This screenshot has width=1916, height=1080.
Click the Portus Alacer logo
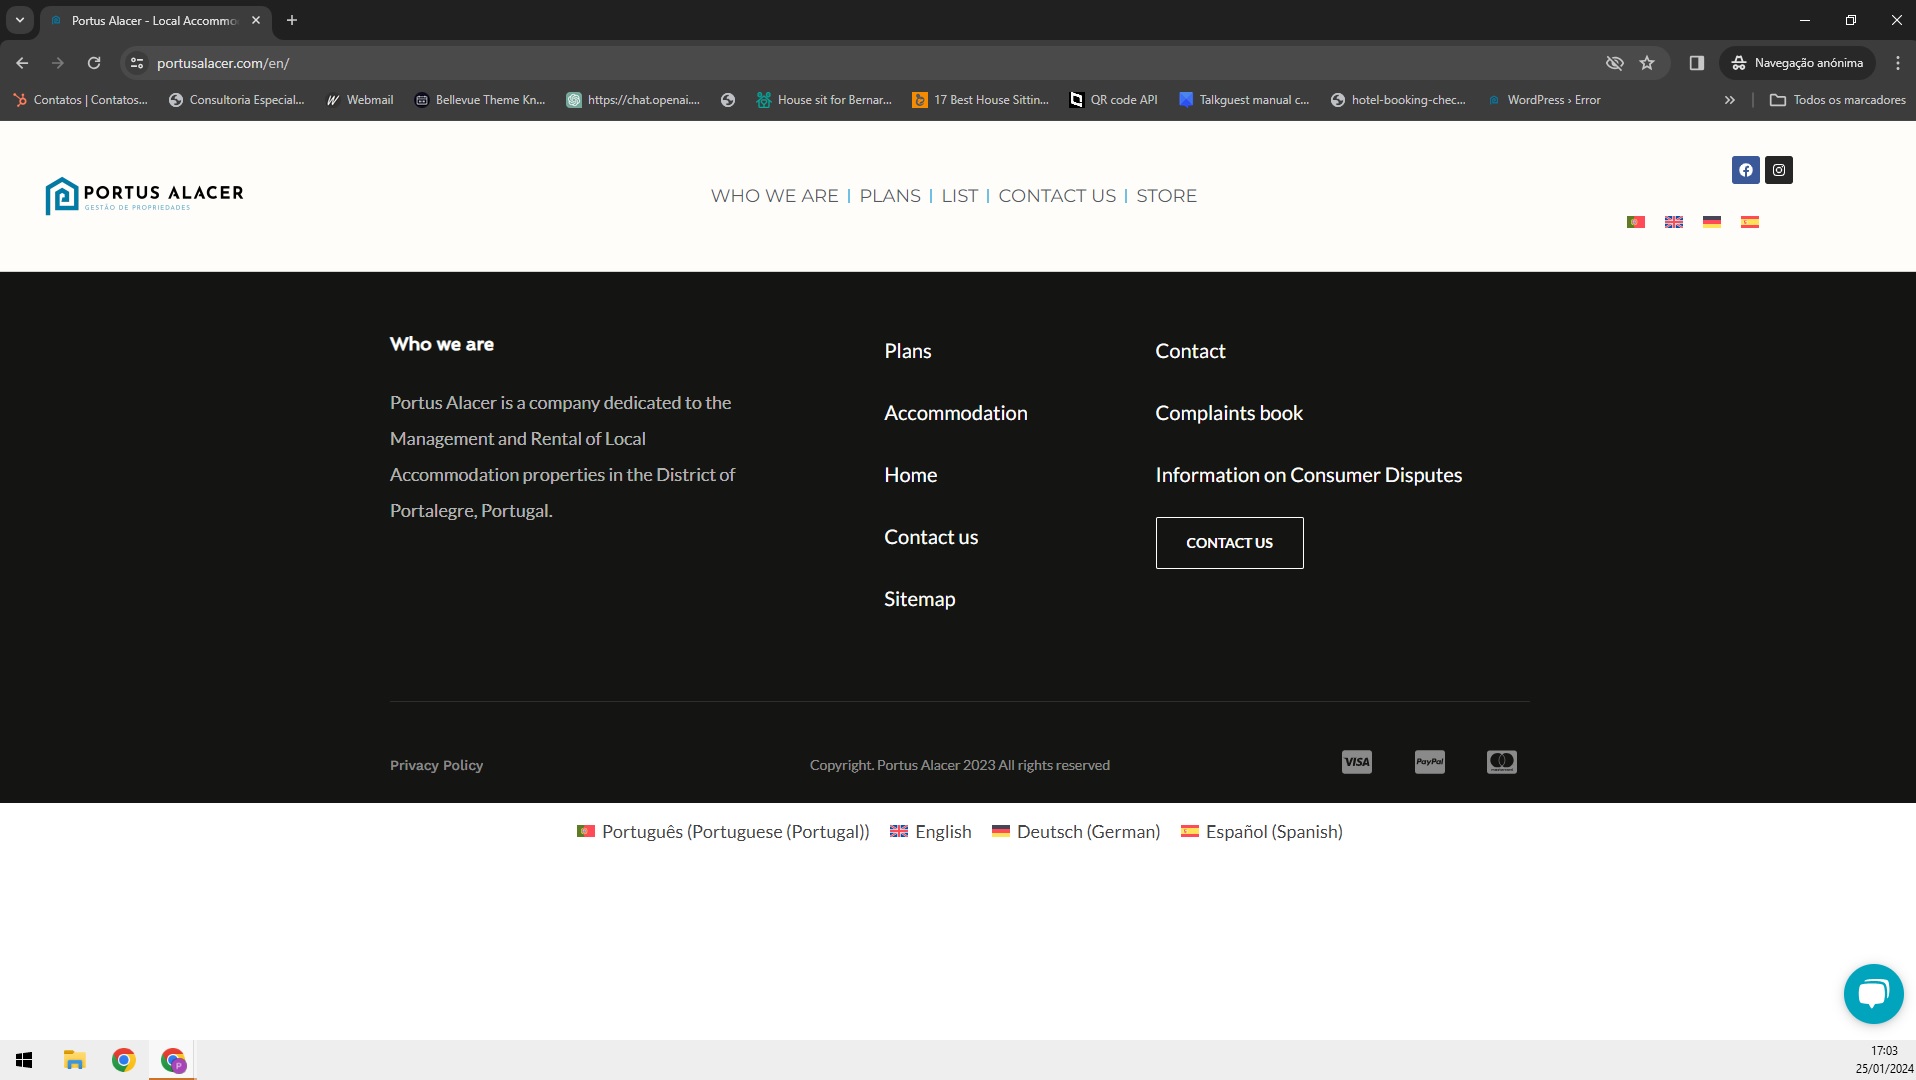point(144,196)
